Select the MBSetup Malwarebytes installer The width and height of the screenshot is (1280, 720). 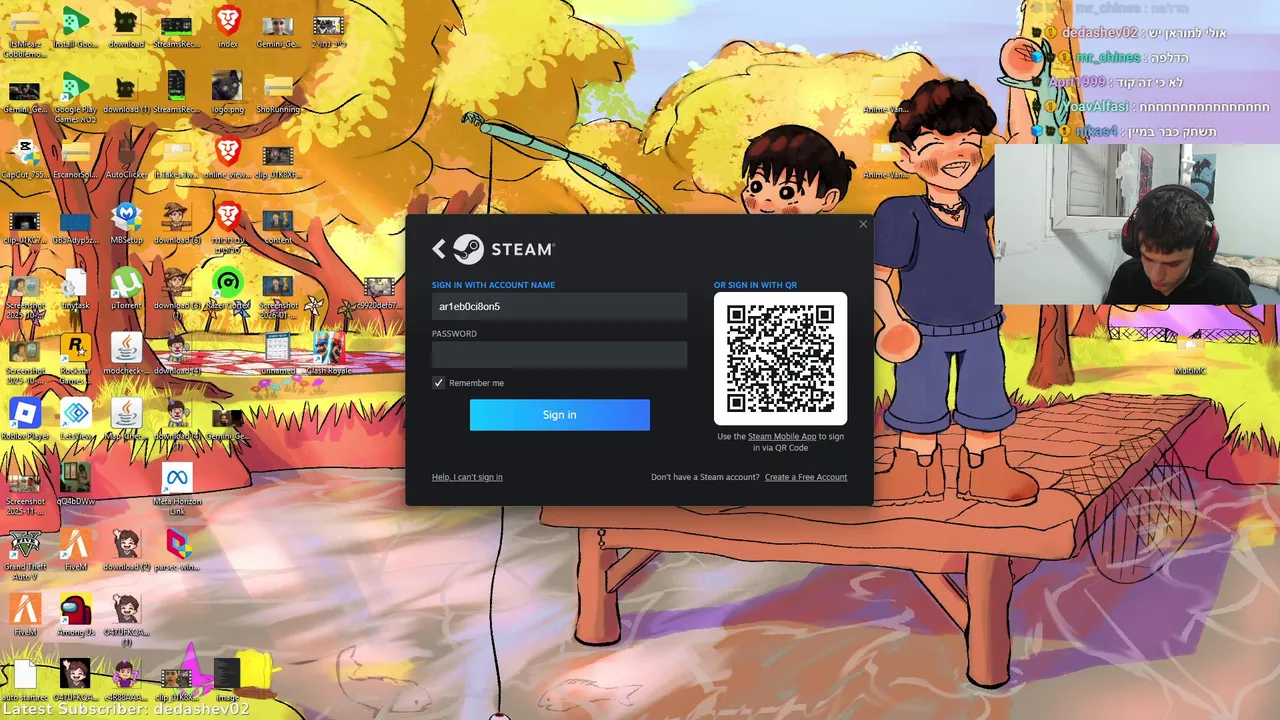tap(126, 223)
